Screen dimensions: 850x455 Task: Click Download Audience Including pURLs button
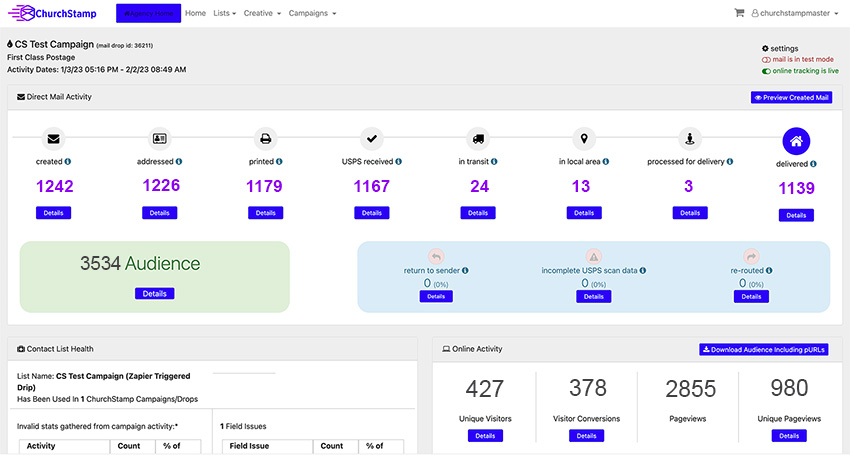[764, 350]
